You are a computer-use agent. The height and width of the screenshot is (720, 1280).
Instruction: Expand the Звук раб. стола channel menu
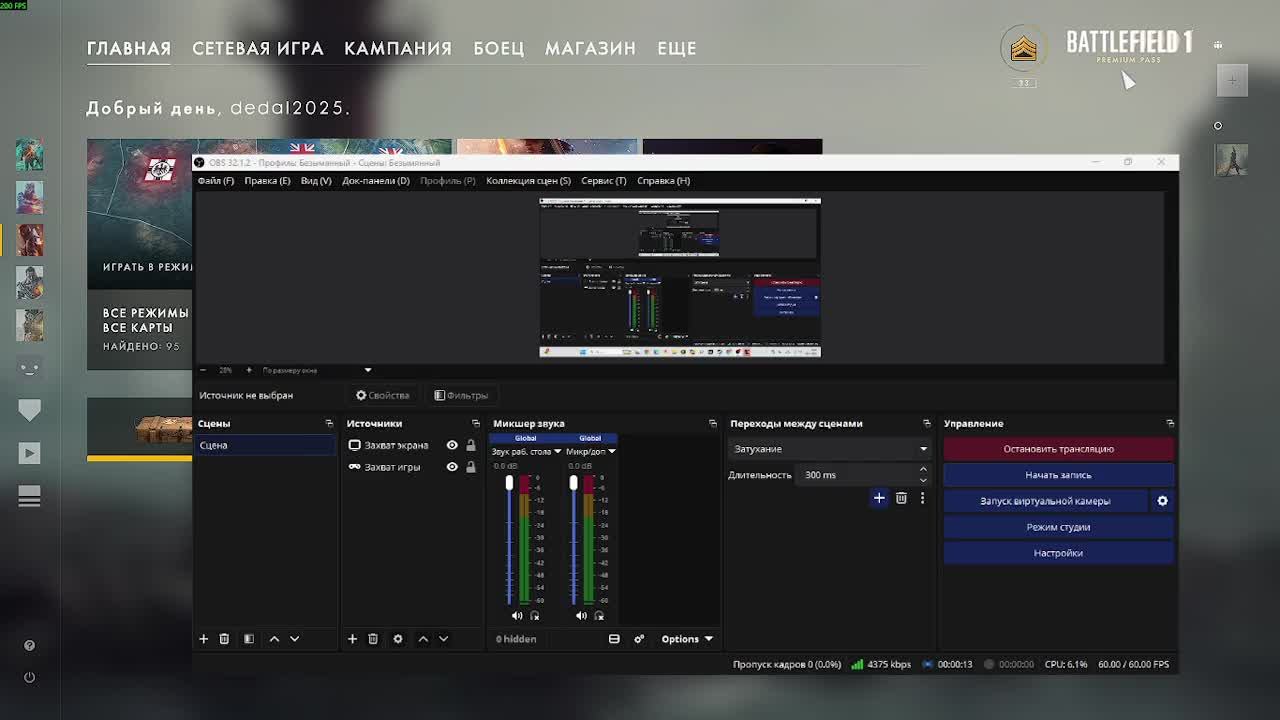557,452
